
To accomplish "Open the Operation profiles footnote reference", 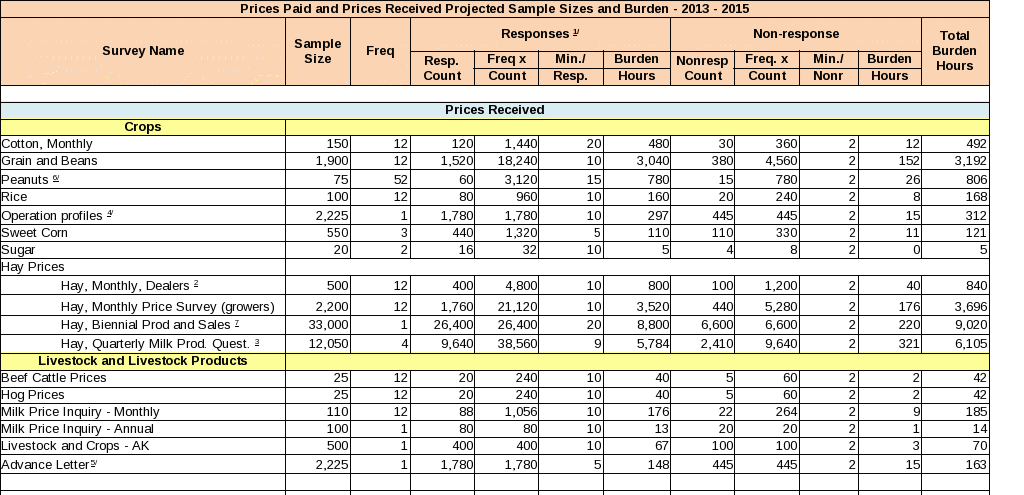I will pos(109,213).
